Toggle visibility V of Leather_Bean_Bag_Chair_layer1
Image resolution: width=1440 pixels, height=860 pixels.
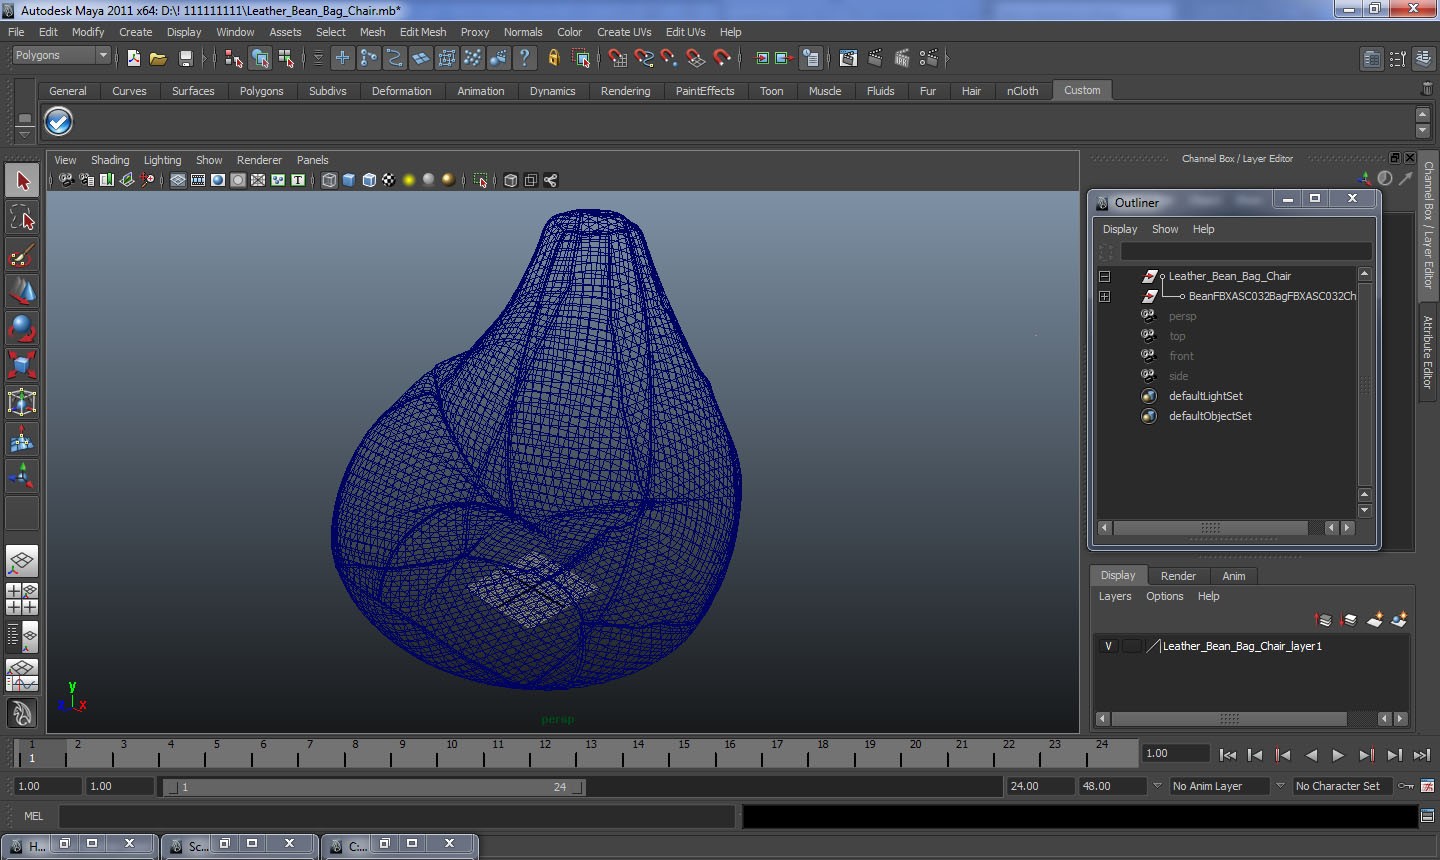click(1108, 646)
